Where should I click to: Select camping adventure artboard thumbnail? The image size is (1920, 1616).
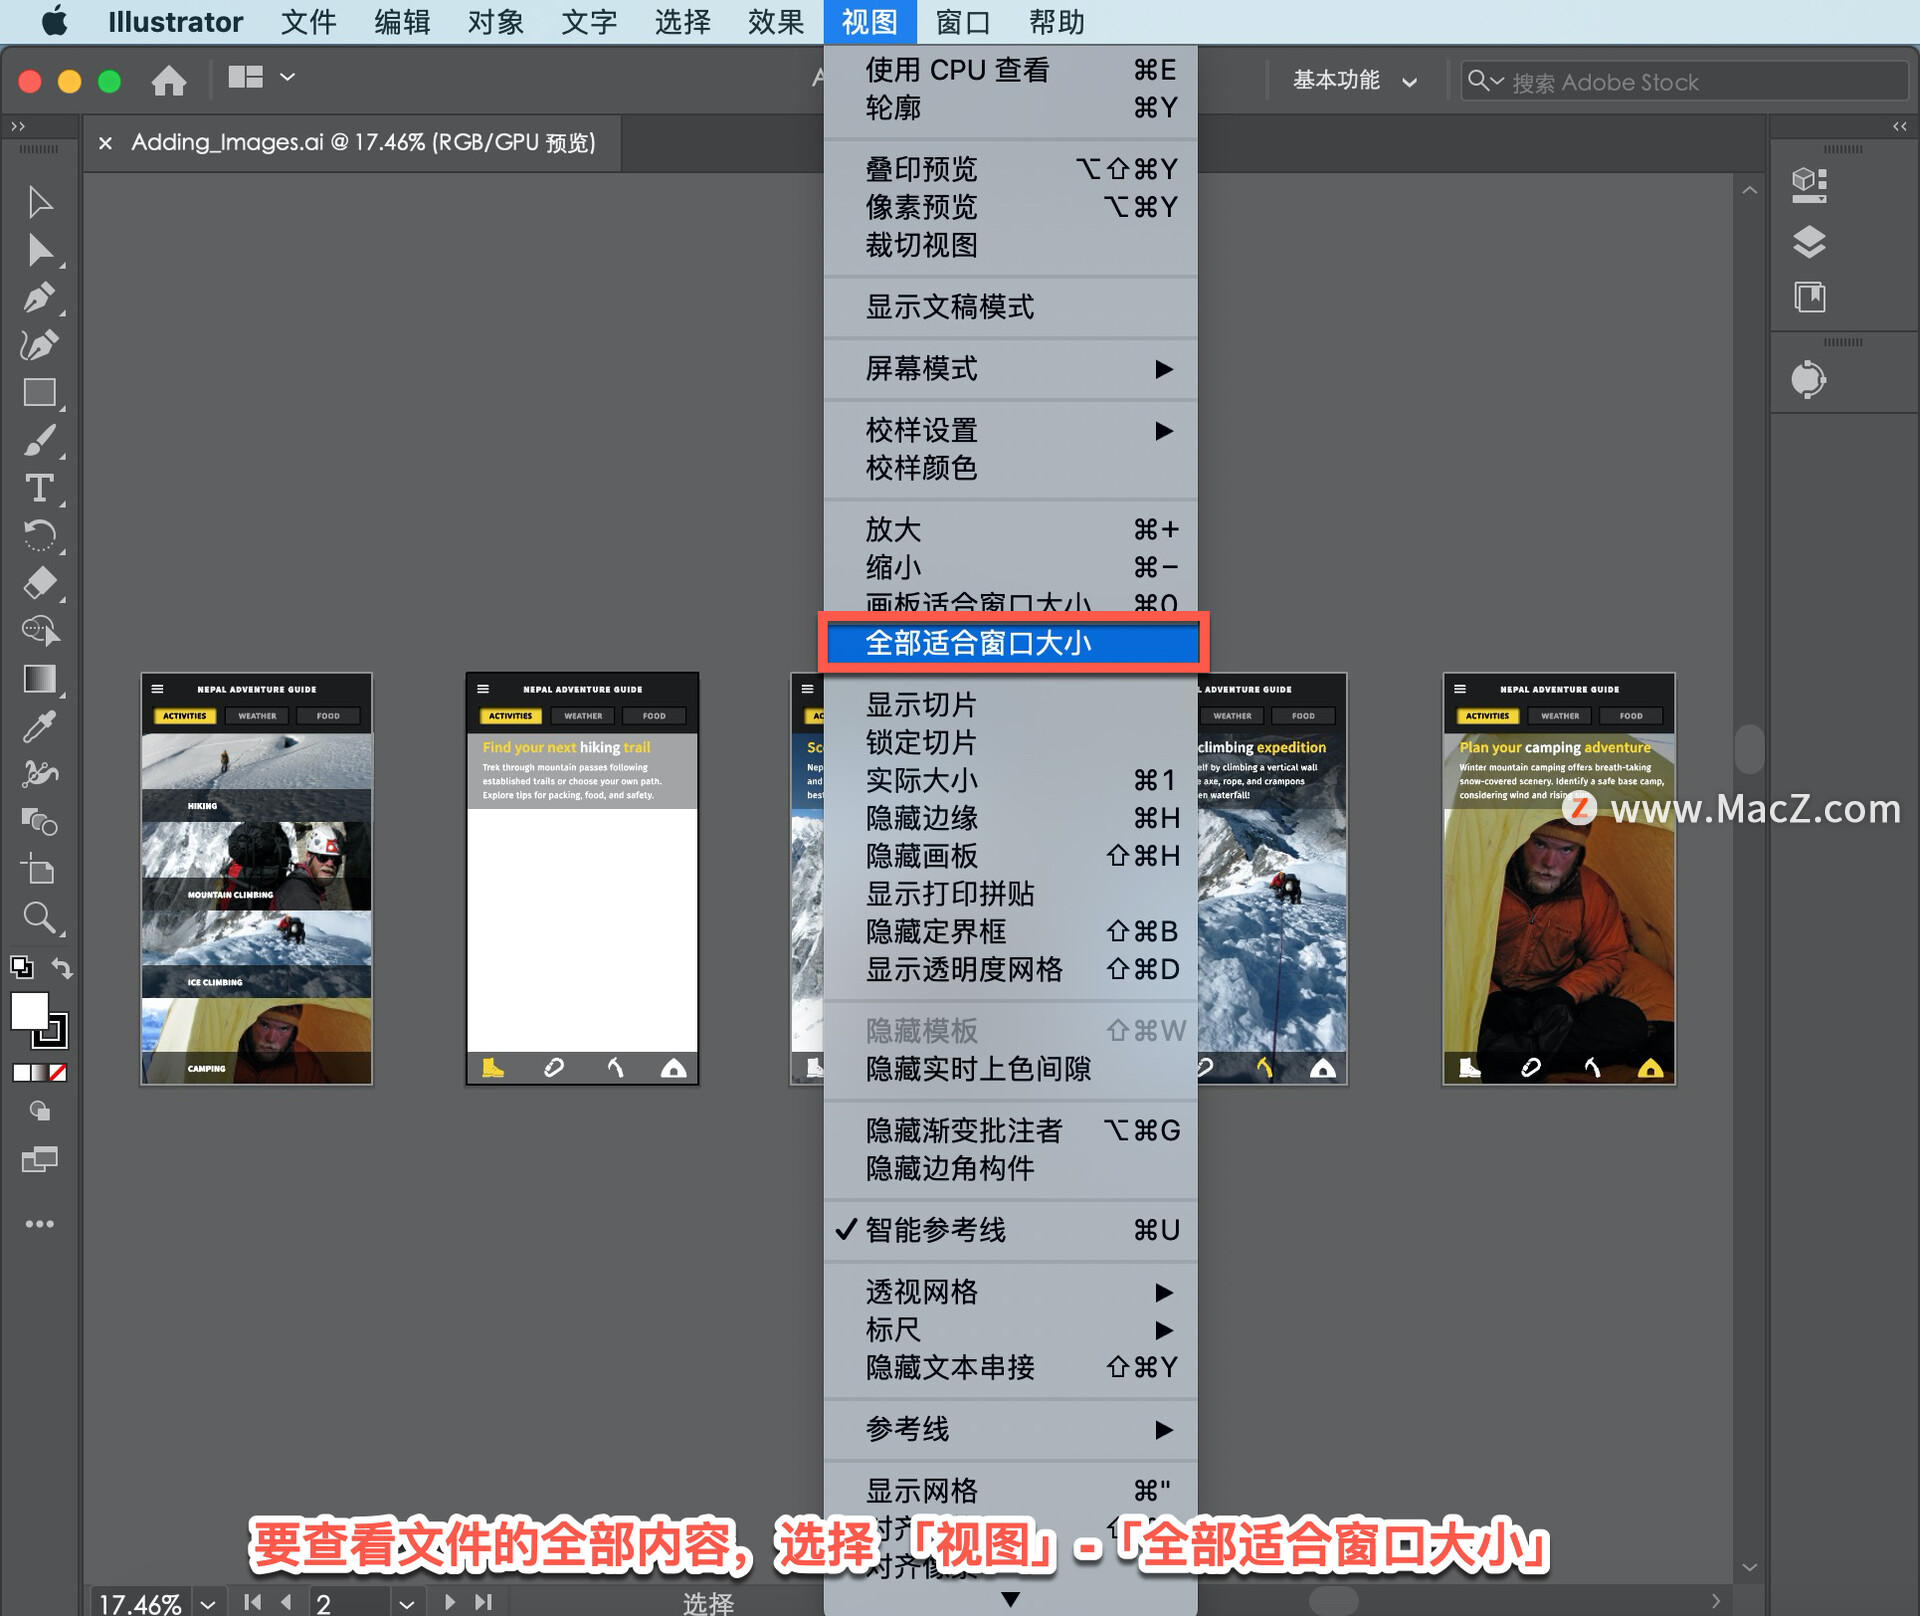click(x=1558, y=879)
